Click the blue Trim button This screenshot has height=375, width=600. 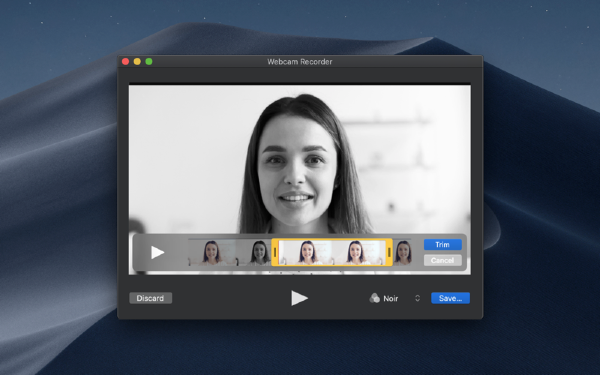click(x=442, y=245)
